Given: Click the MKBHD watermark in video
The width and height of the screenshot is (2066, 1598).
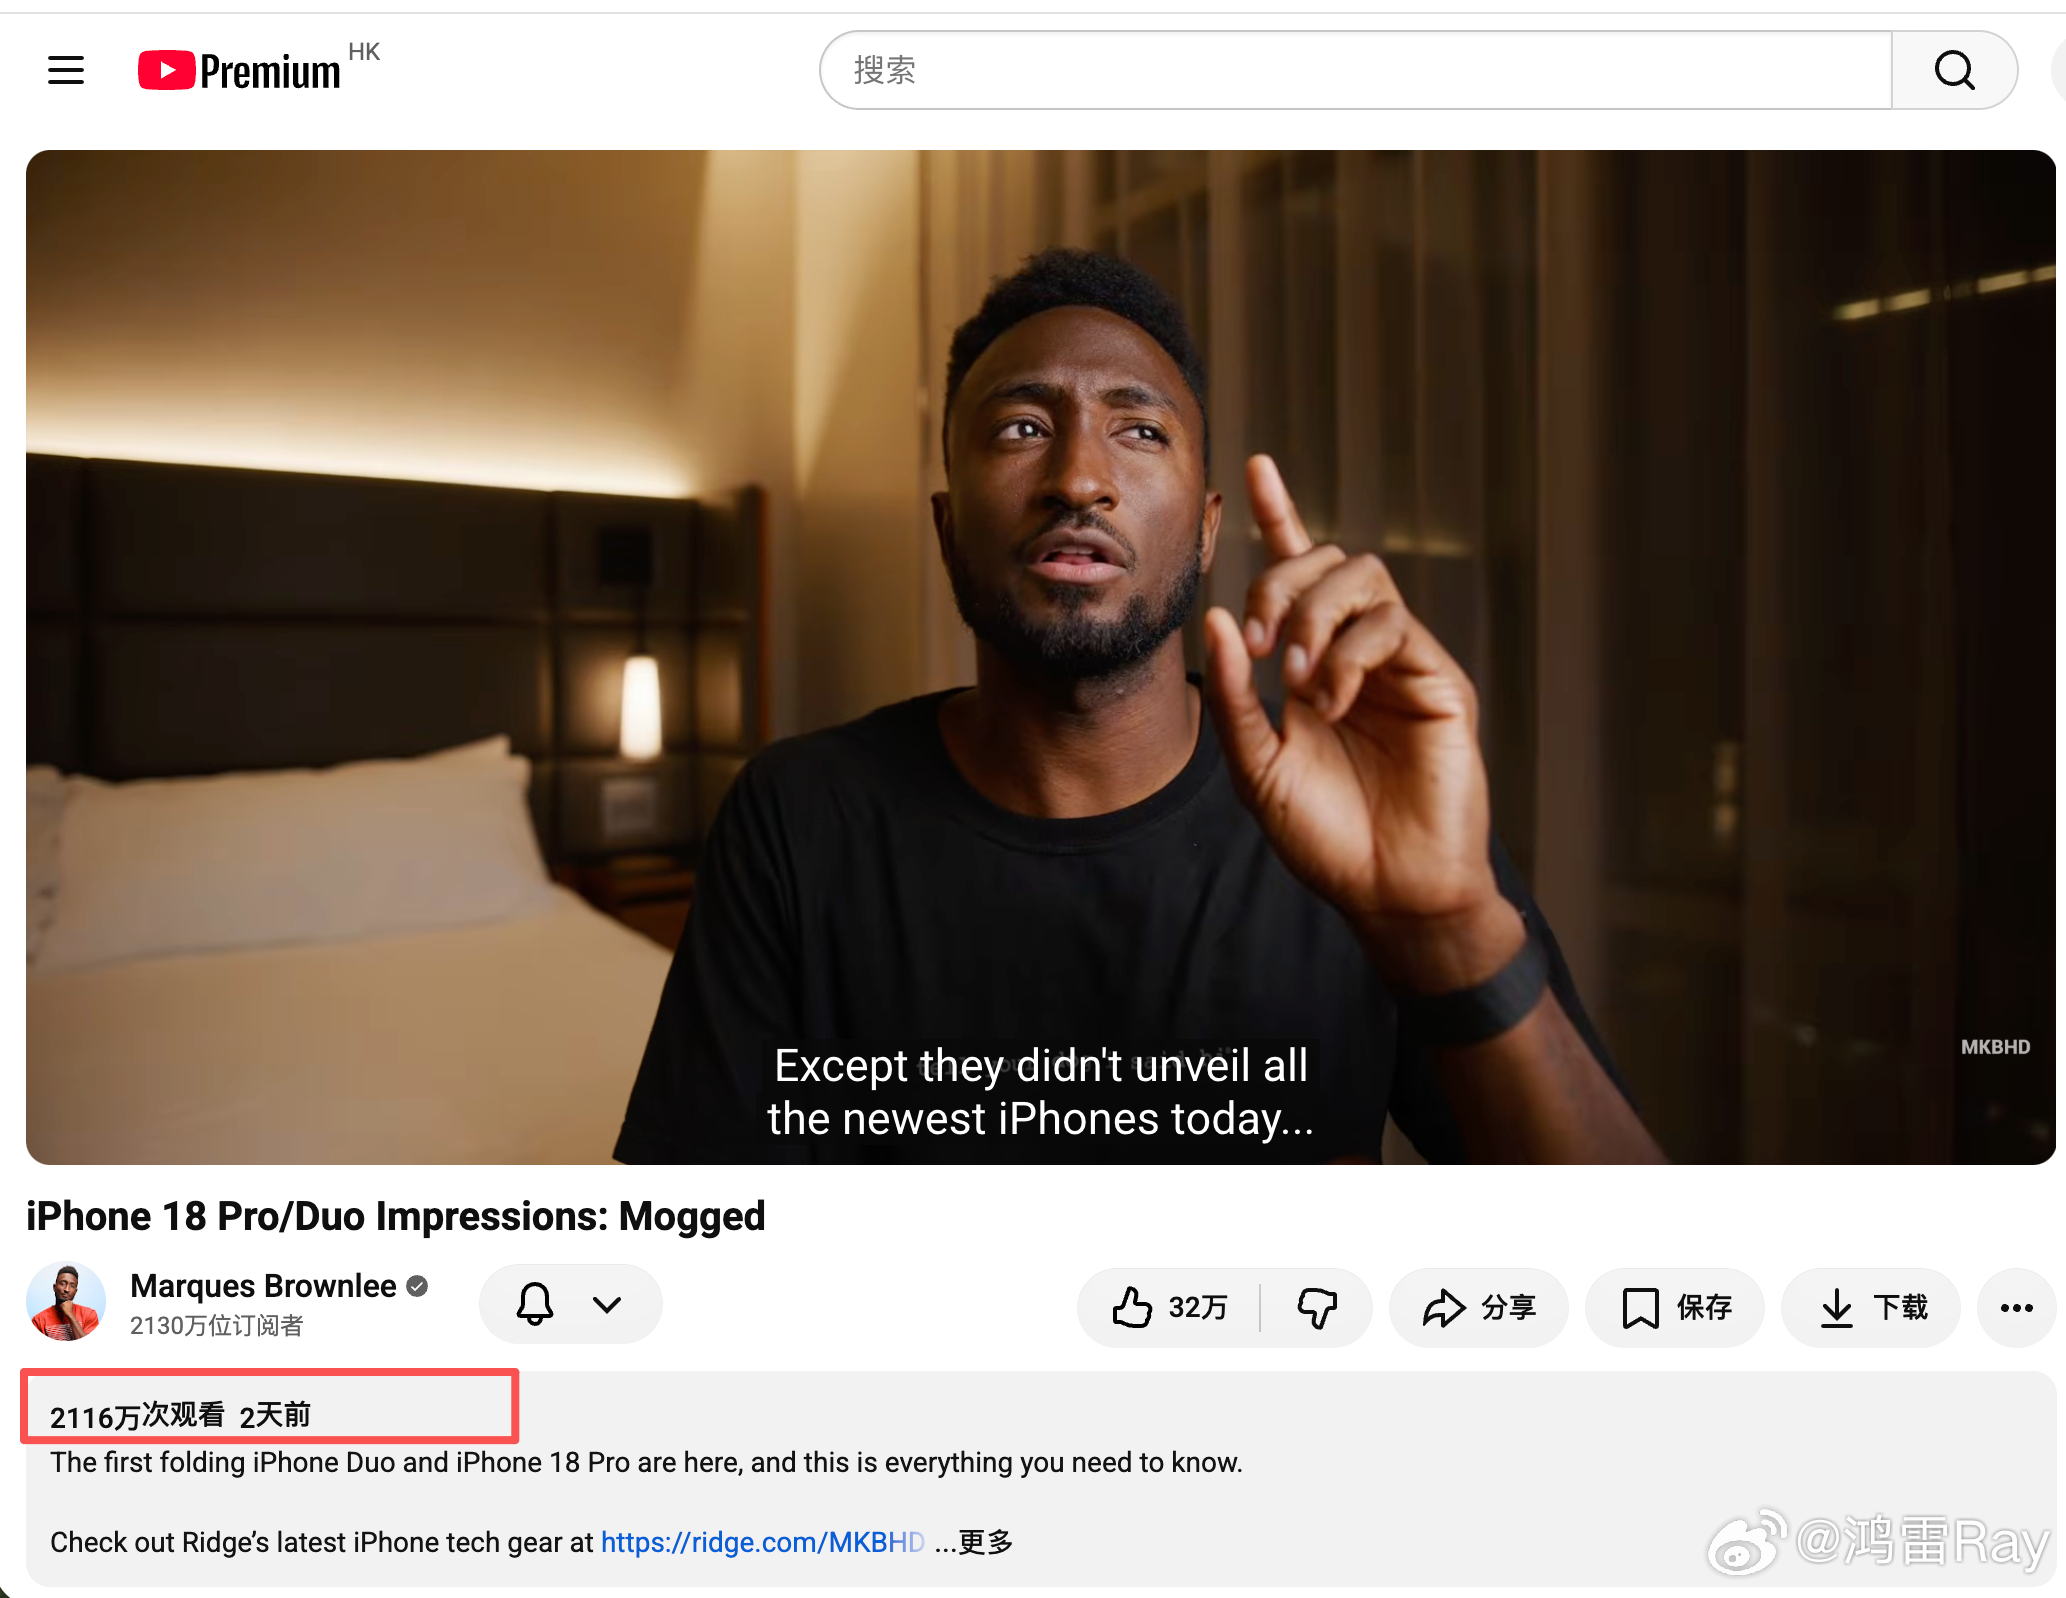Looking at the screenshot, I should point(1995,1047).
